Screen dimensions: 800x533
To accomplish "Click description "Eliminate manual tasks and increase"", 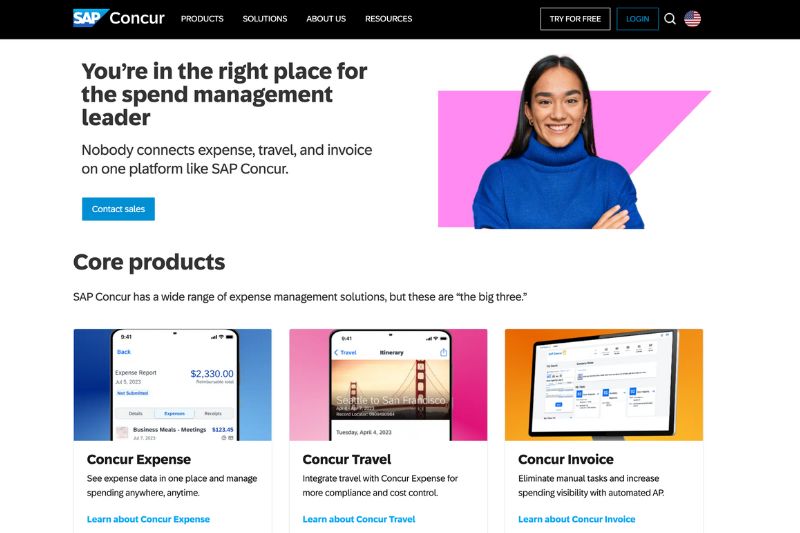I will click(591, 486).
